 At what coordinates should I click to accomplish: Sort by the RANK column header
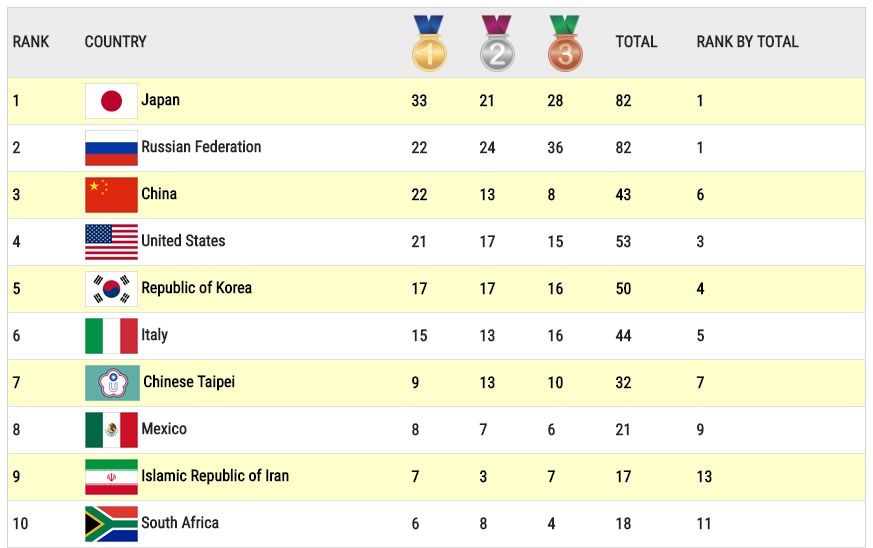point(31,42)
